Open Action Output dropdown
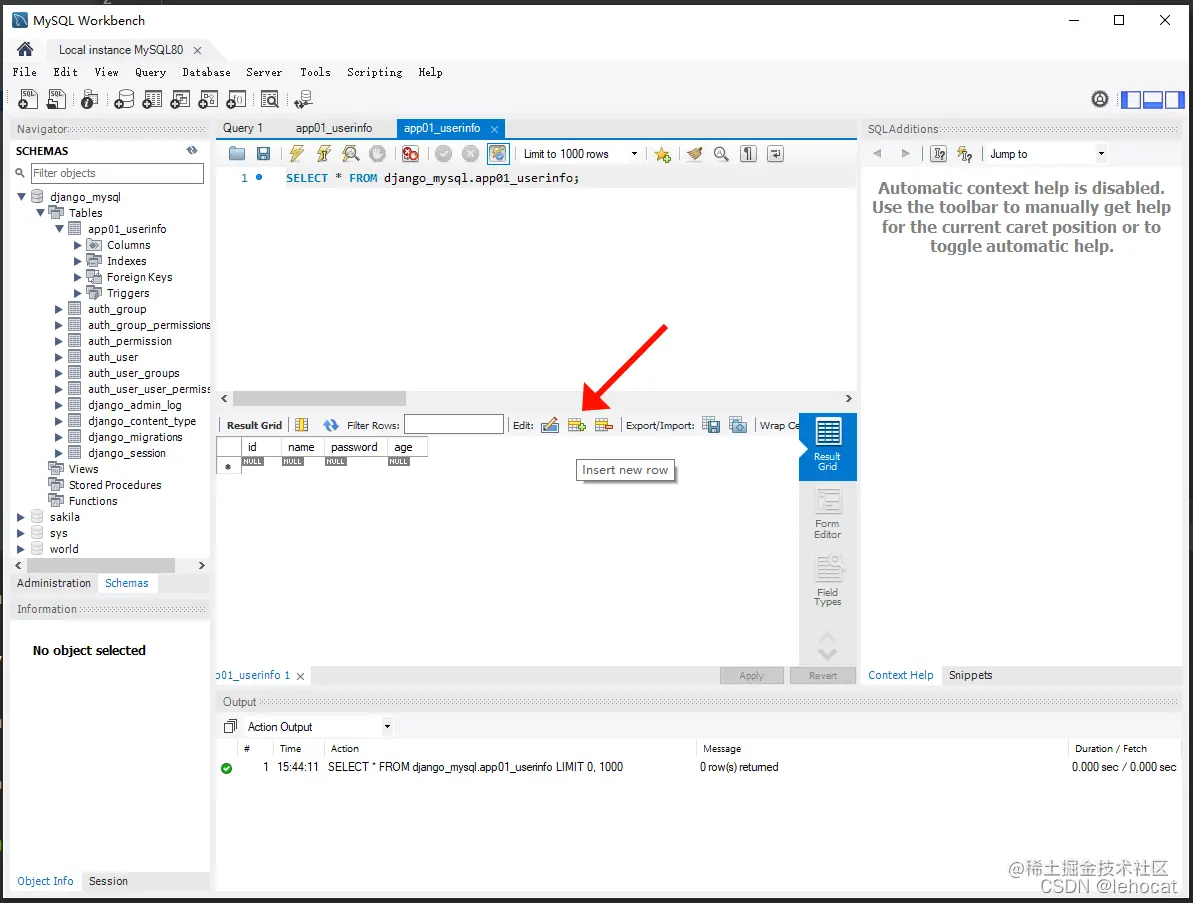Image resolution: width=1193 pixels, height=903 pixels. (387, 727)
